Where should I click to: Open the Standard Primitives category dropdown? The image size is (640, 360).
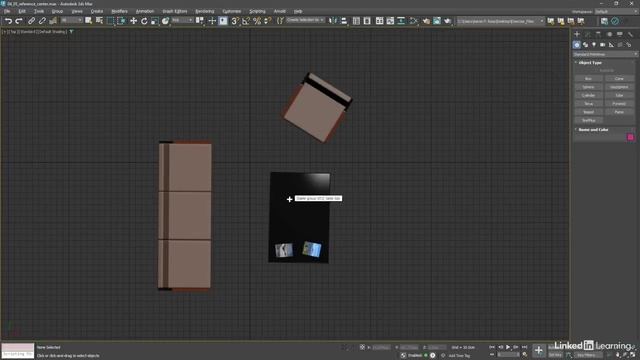(605, 54)
